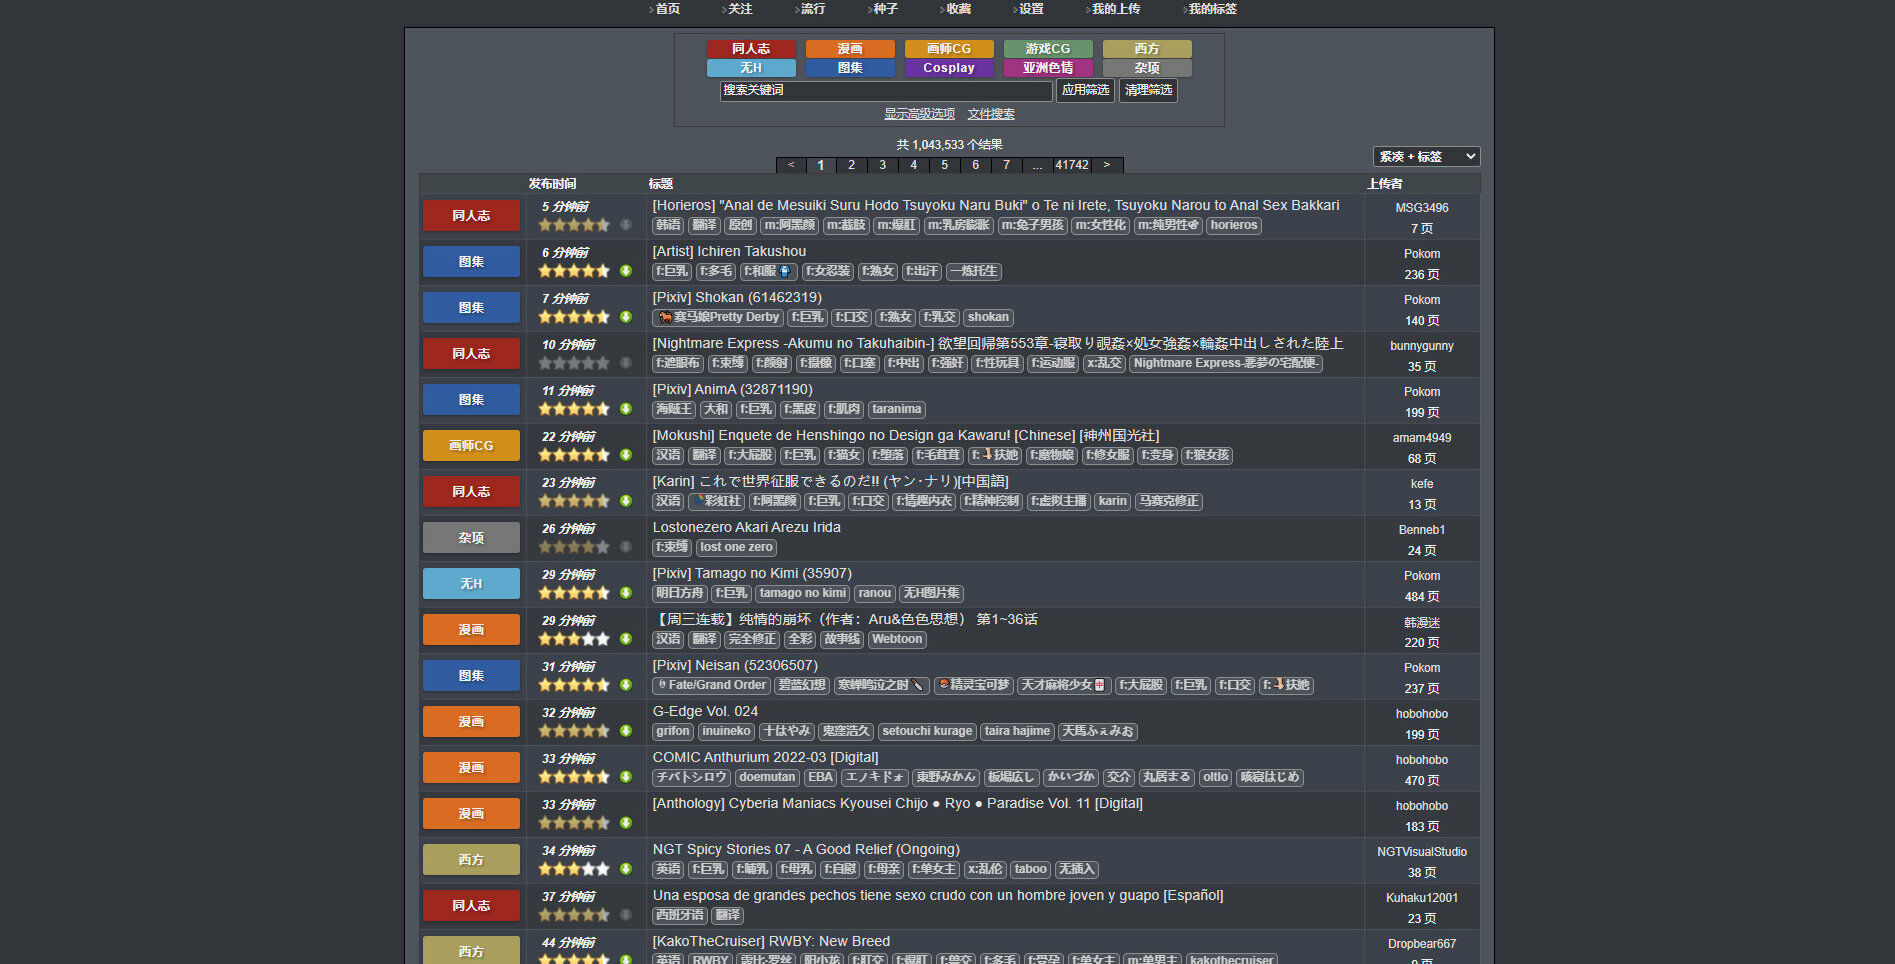The image size is (1895, 964).
Task: Click the grey torrent icon on the 5 分钟前 row
Action: 625,225
